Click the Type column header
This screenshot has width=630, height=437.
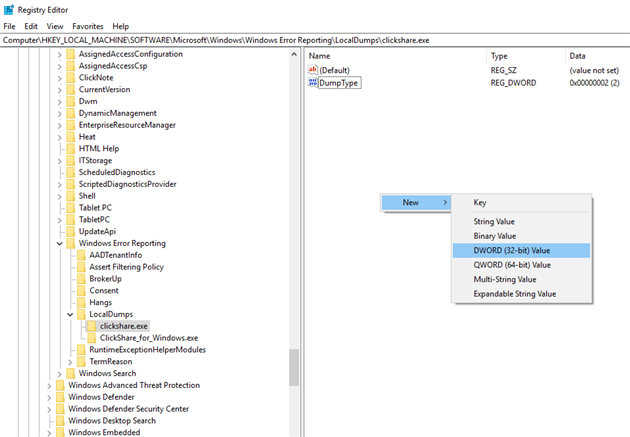point(526,56)
